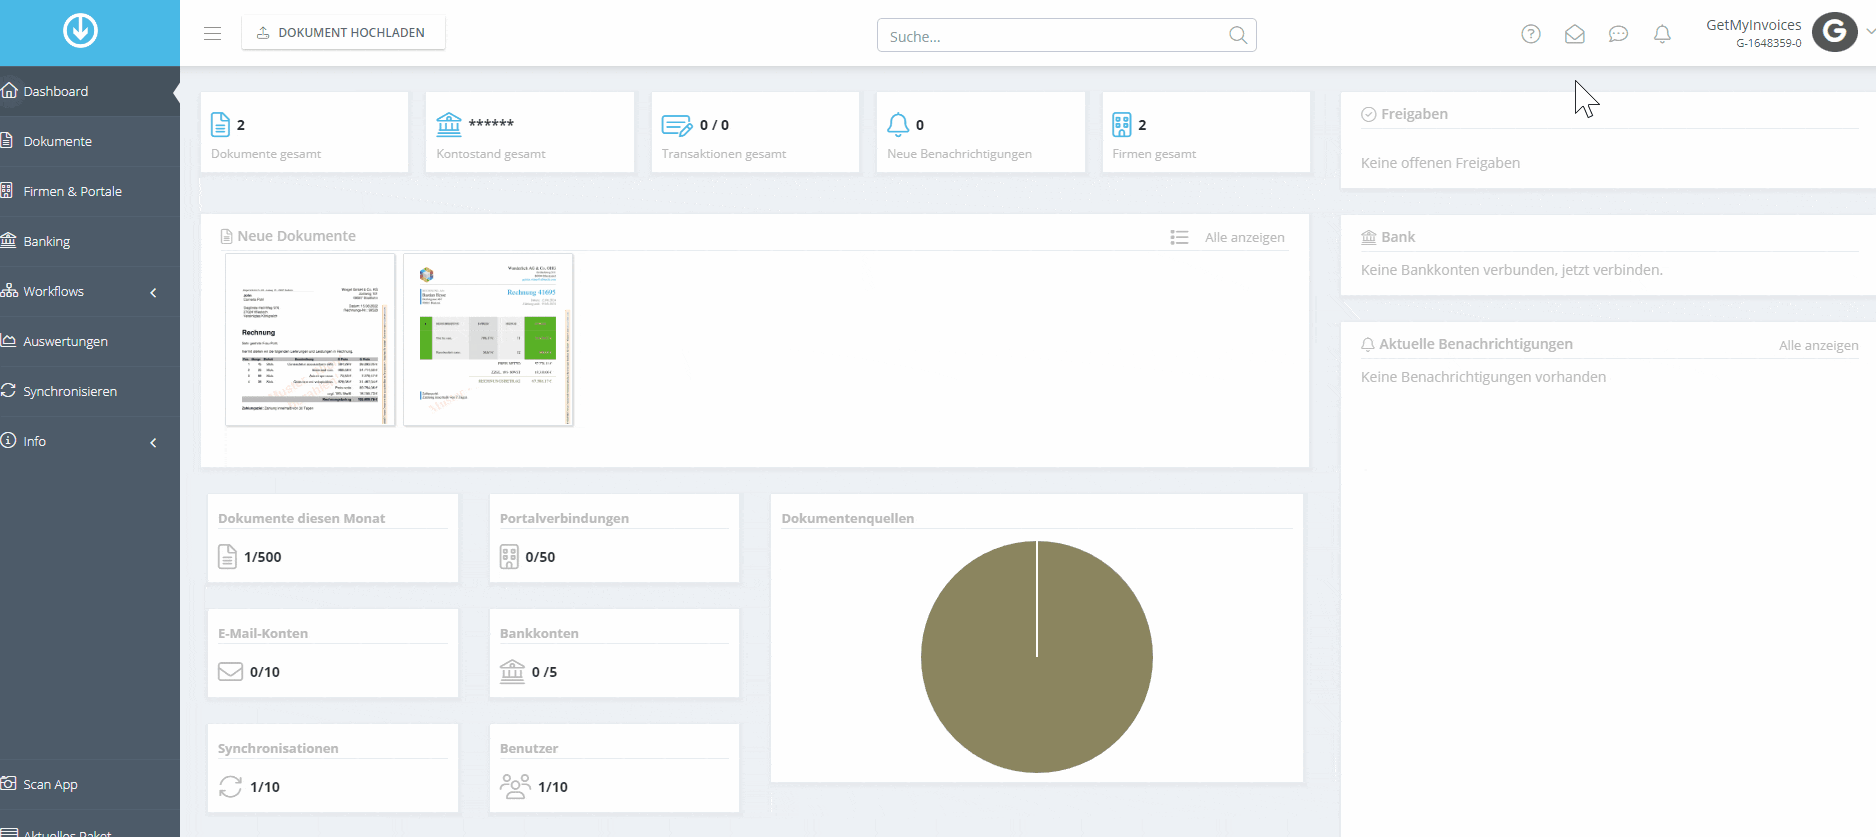
Task: Open the chat bubble icon in header
Action: pyautogui.click(x=1618, y=34)
